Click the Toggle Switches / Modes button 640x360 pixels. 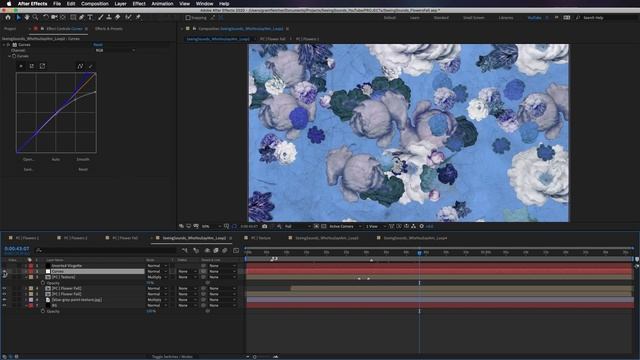[x=172, y=356]
